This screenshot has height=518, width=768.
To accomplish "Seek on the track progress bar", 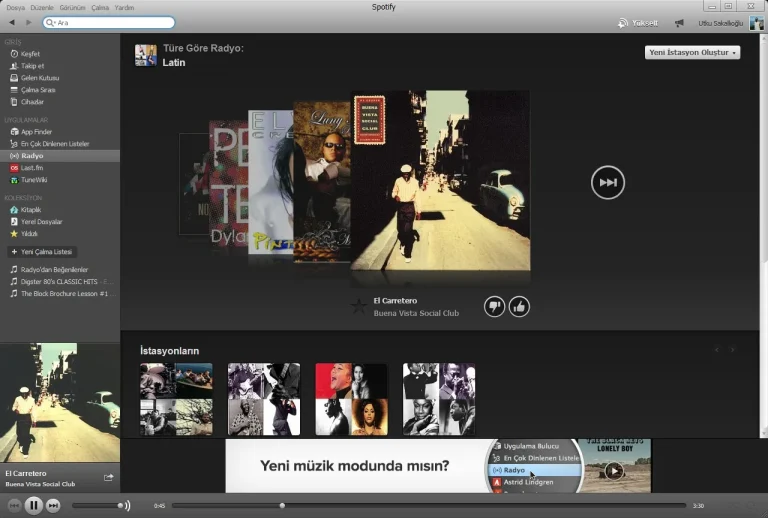I will pyautogui.click(x=429, y=505).
